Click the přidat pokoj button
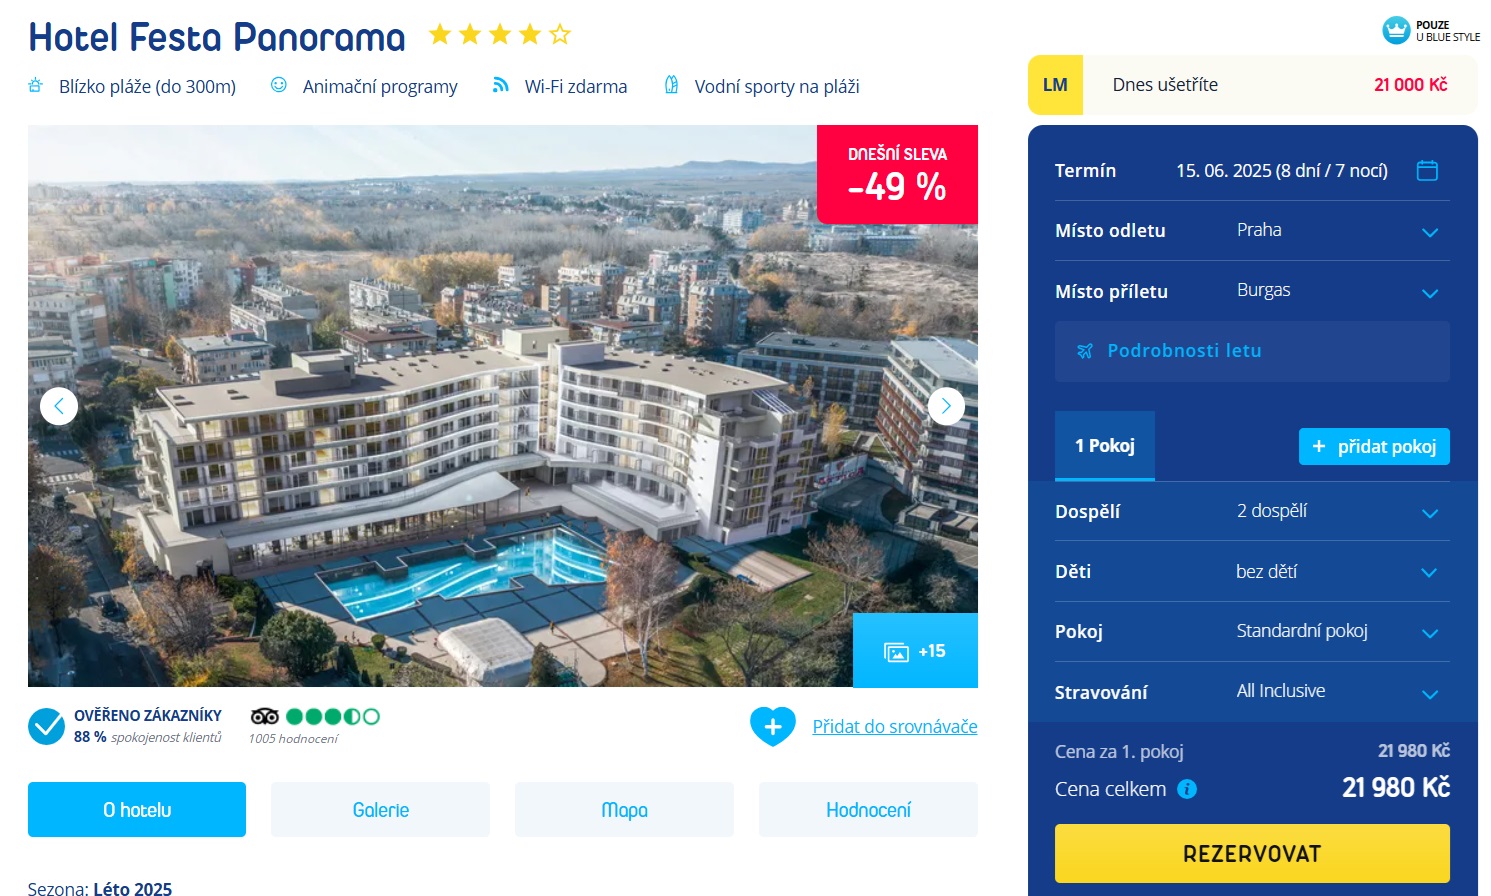The height and width of the screenshot is (896, 1491). (1374, 446)
